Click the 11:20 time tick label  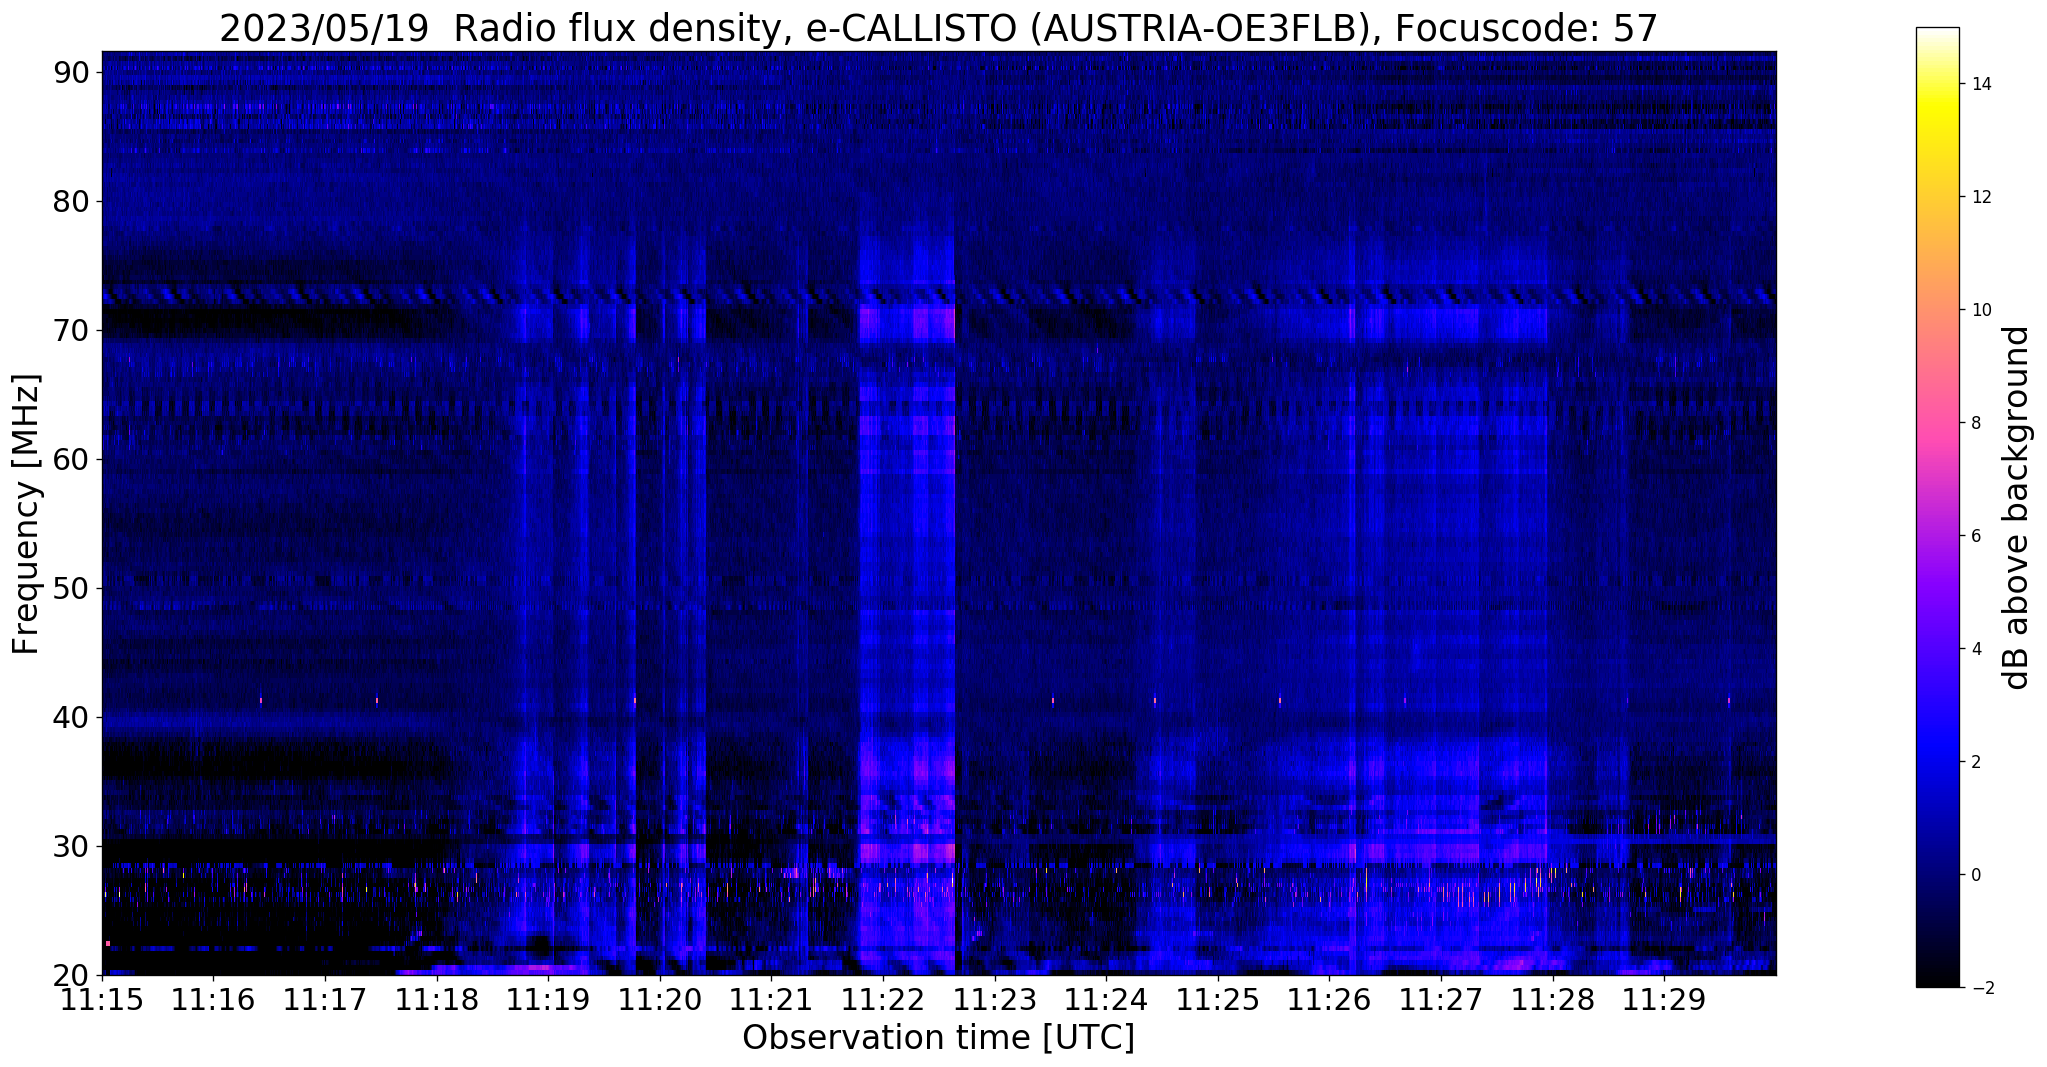tap(659, 999)
